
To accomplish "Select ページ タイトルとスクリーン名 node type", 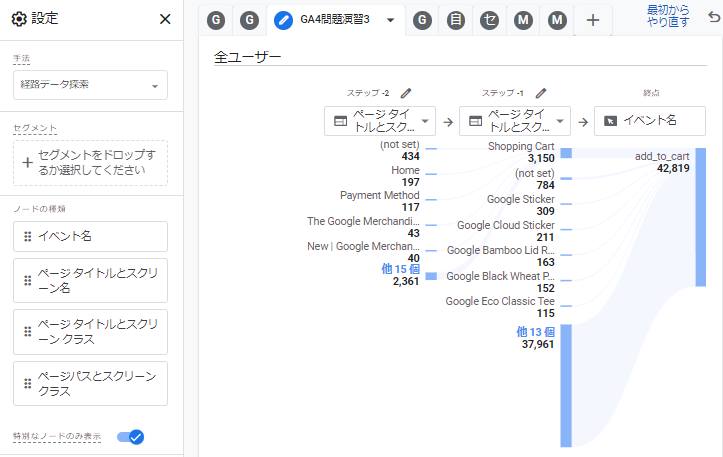I will (x=90, y=280).
